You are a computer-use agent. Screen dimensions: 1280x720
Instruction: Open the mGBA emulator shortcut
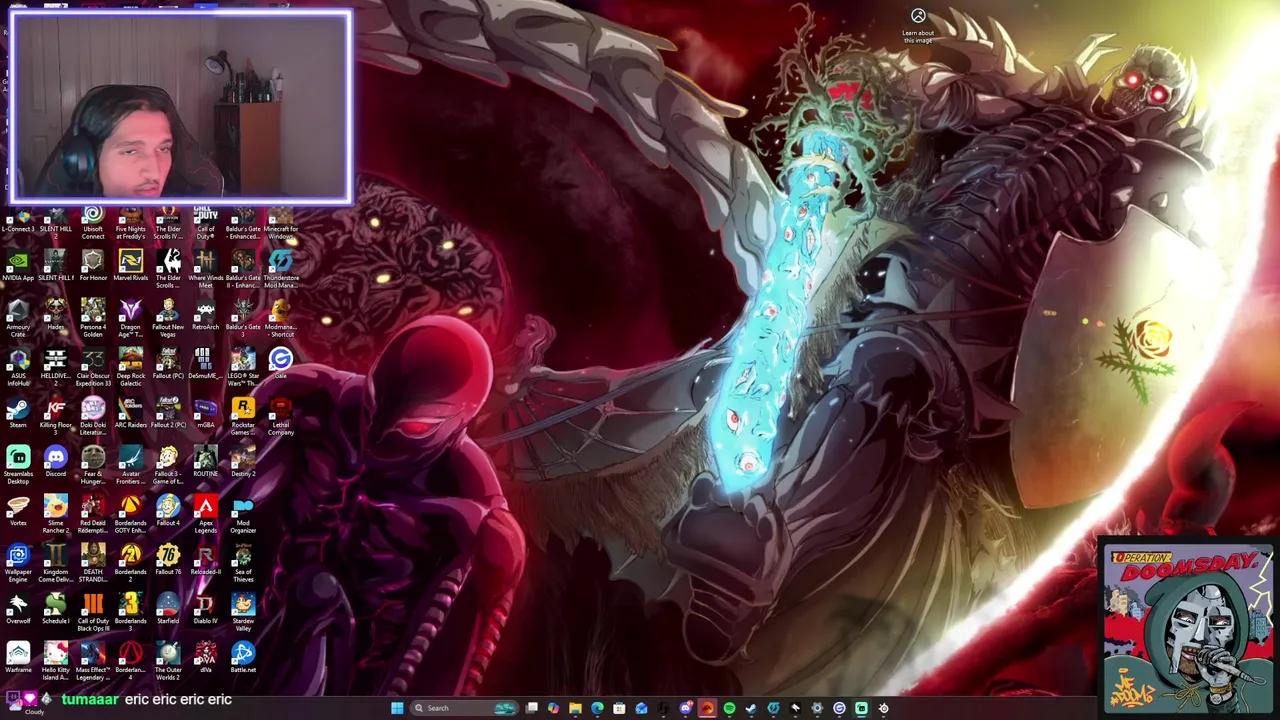[x=205, y=413]
